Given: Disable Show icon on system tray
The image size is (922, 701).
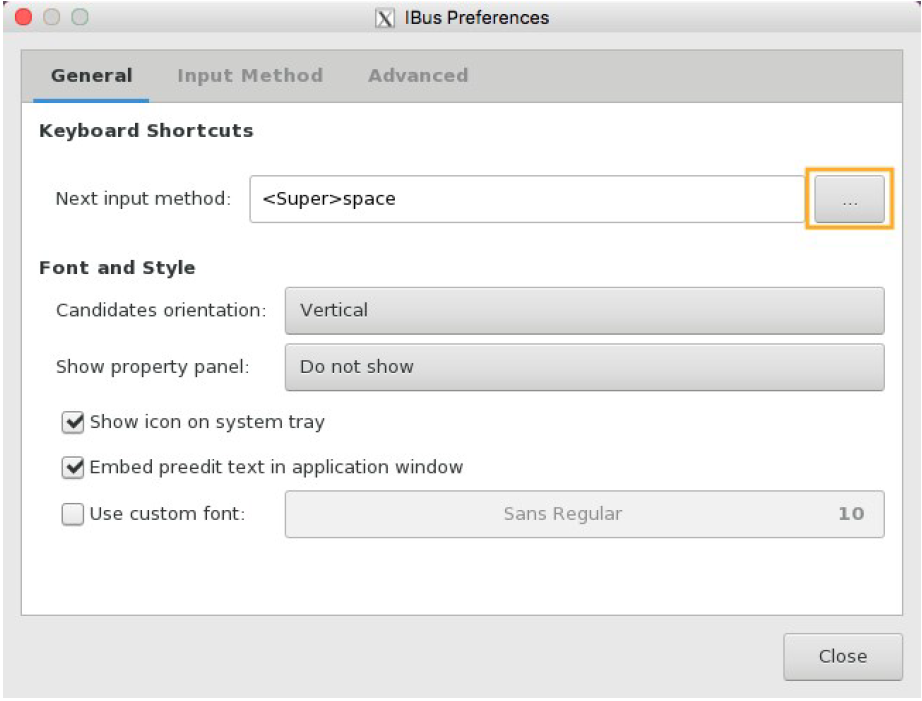Looking at the screenshot, I should click(73, 423).
